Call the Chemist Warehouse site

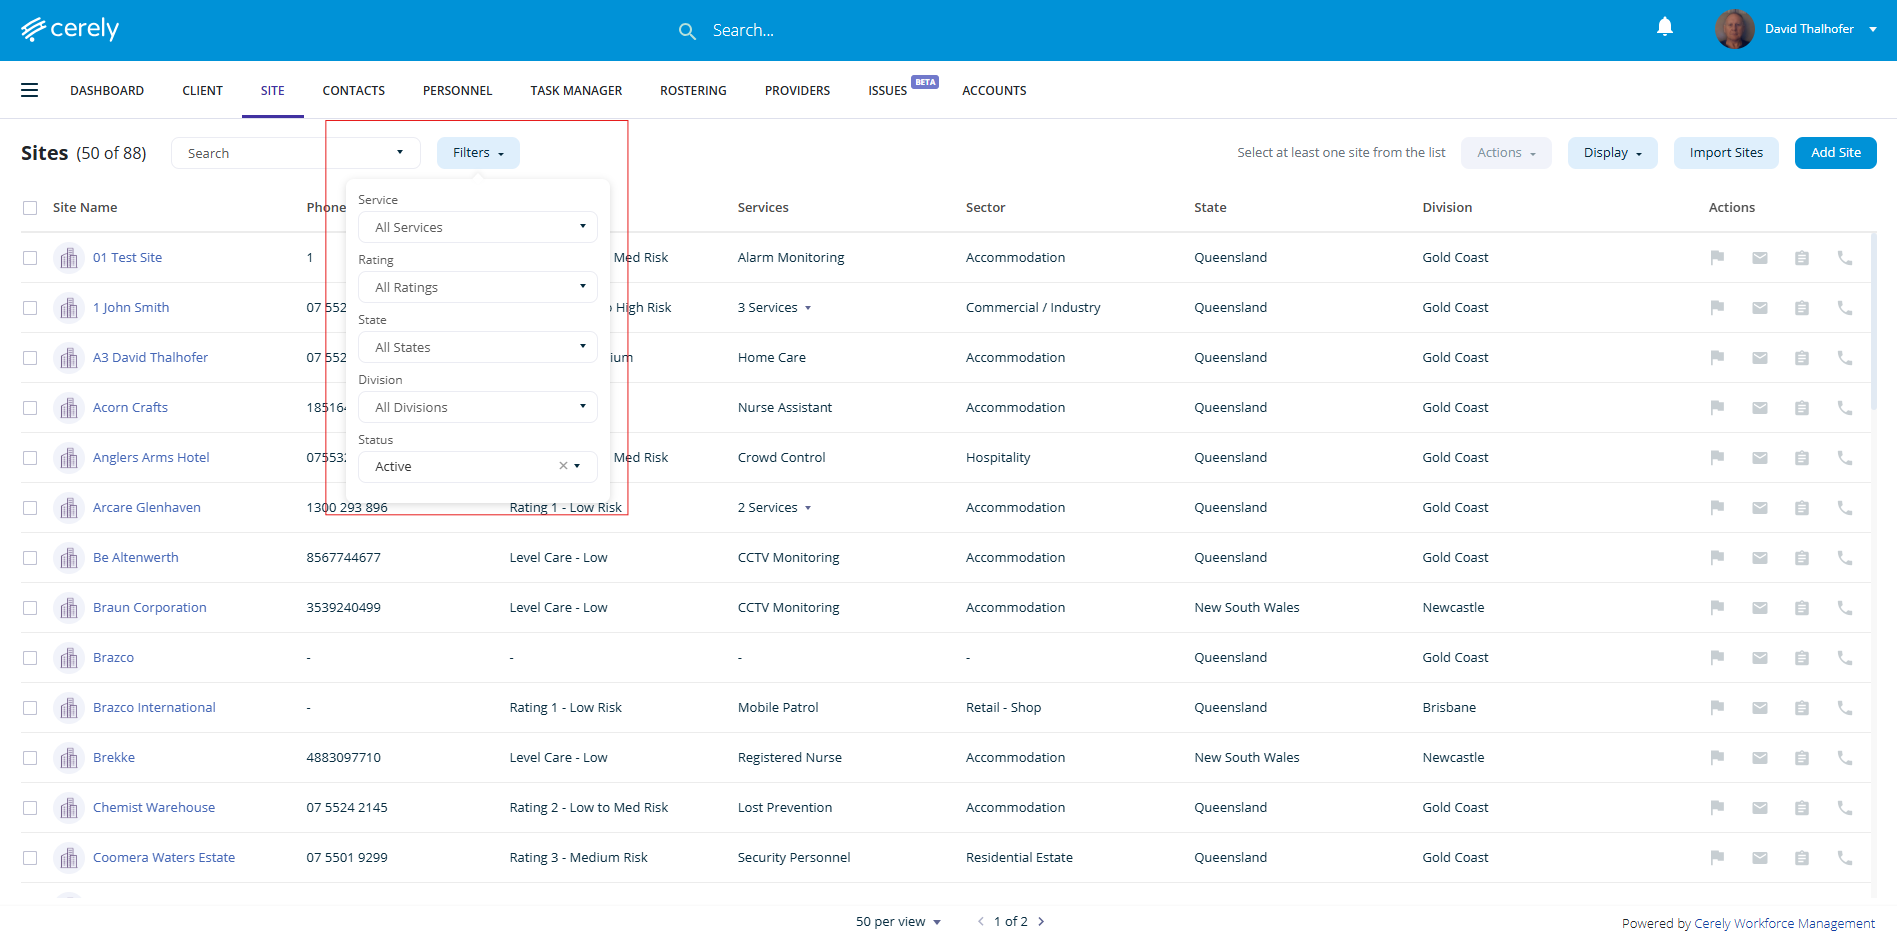tap(1845, 808)
